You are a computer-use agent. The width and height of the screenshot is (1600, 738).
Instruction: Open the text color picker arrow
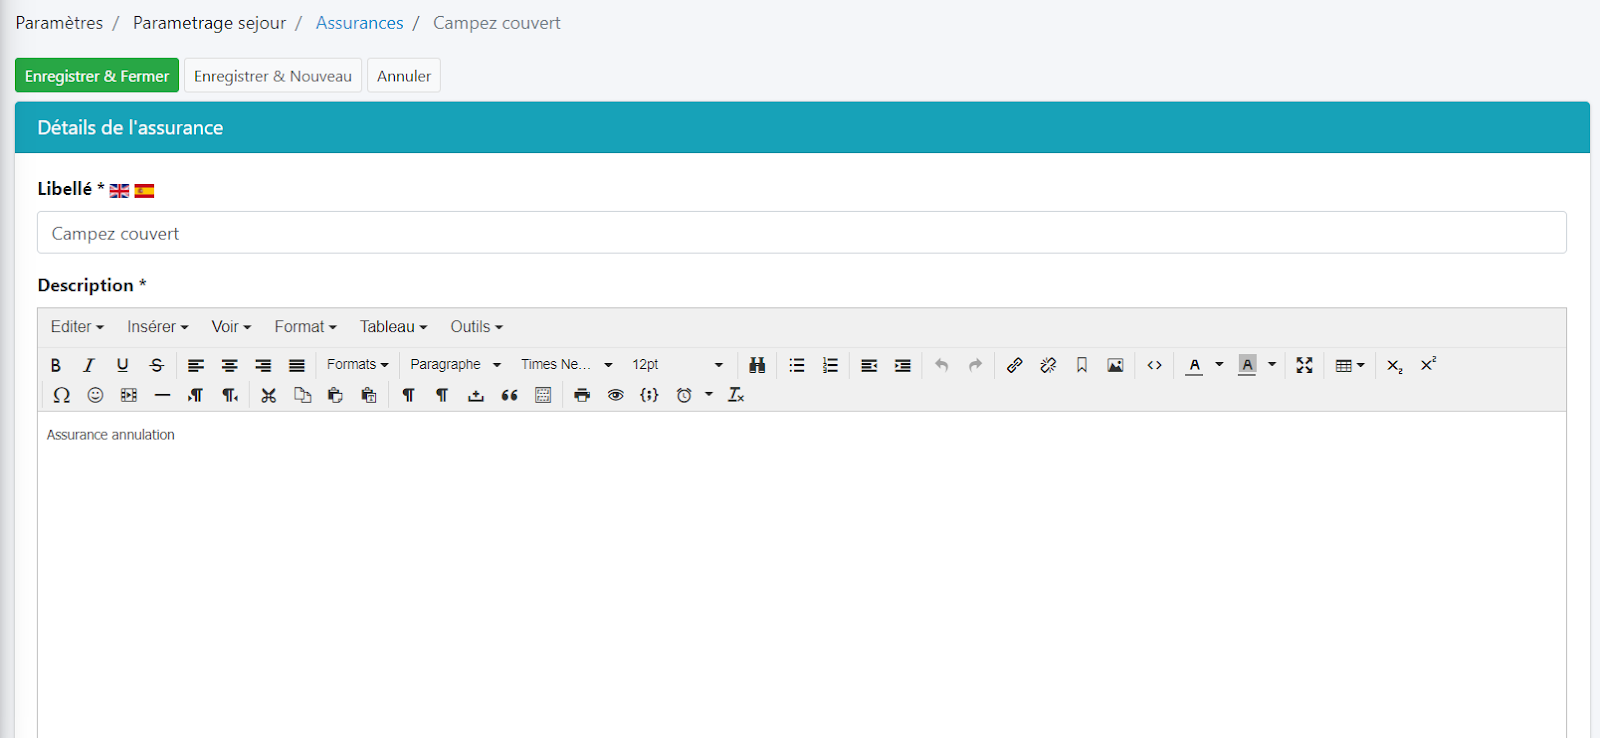coord(1219,365)
